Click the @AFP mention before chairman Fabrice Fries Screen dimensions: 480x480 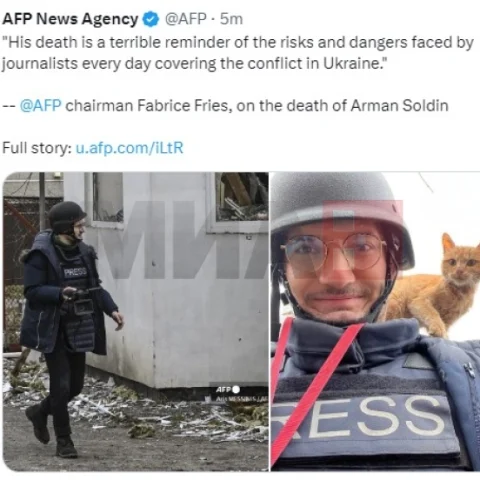(41, 106)
